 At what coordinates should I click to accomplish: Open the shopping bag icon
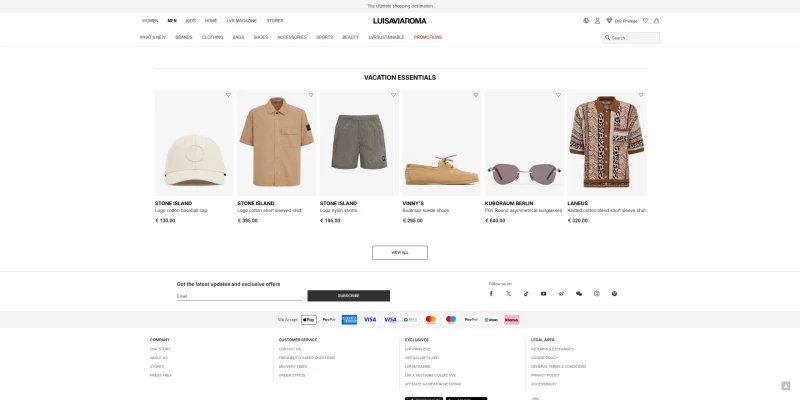(x=657, y=21)
